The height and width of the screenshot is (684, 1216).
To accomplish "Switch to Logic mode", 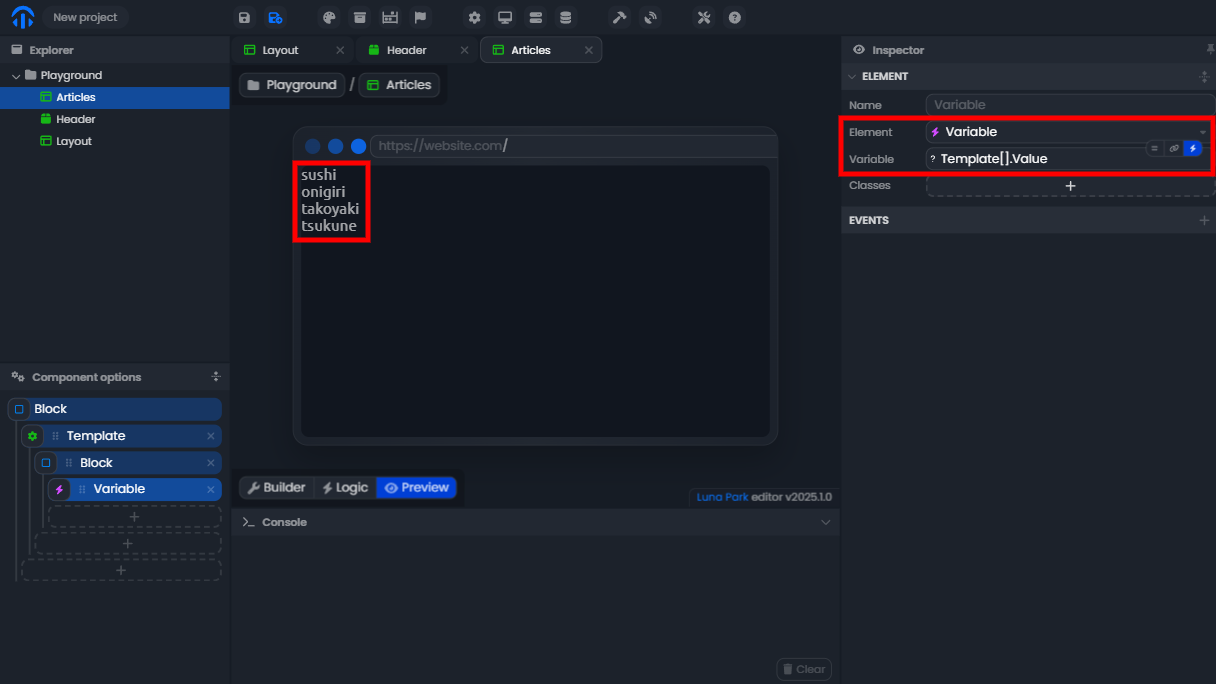I will [345, 488].
